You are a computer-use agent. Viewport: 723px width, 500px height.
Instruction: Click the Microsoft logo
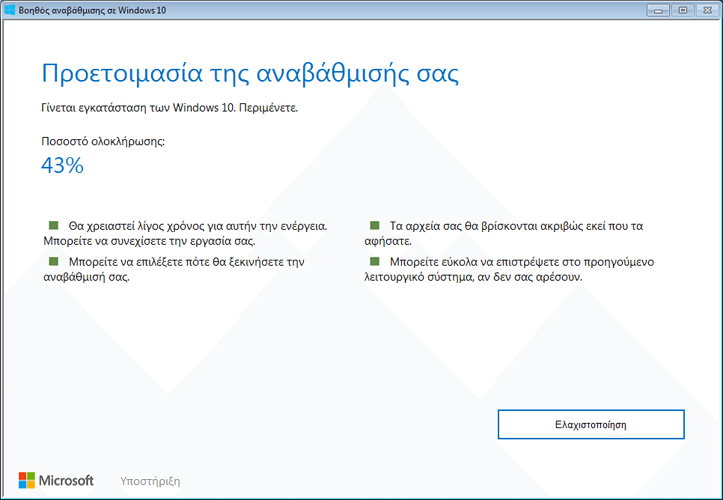pyautogui.click(x=56, y=480)
